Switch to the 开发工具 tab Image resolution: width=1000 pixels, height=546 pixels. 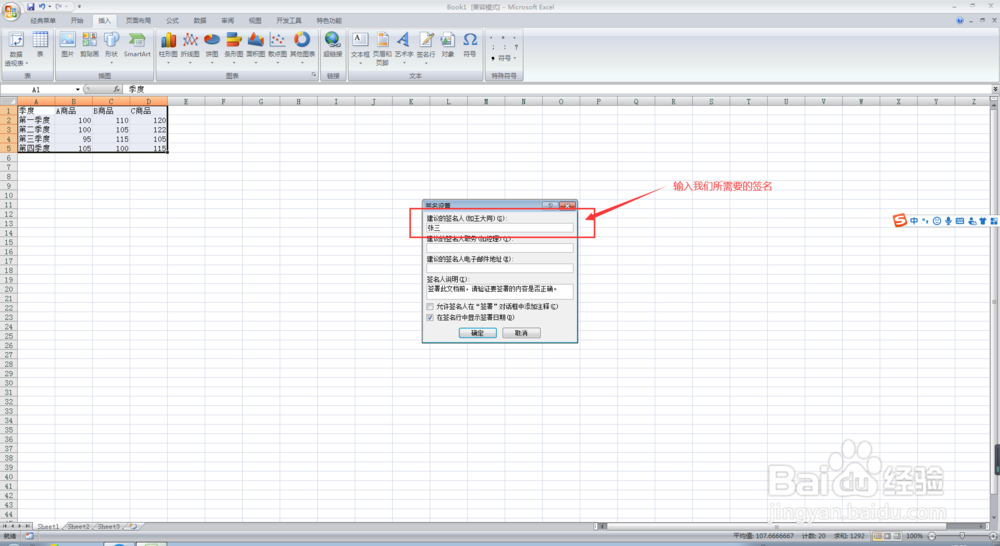tap(289, 20)
